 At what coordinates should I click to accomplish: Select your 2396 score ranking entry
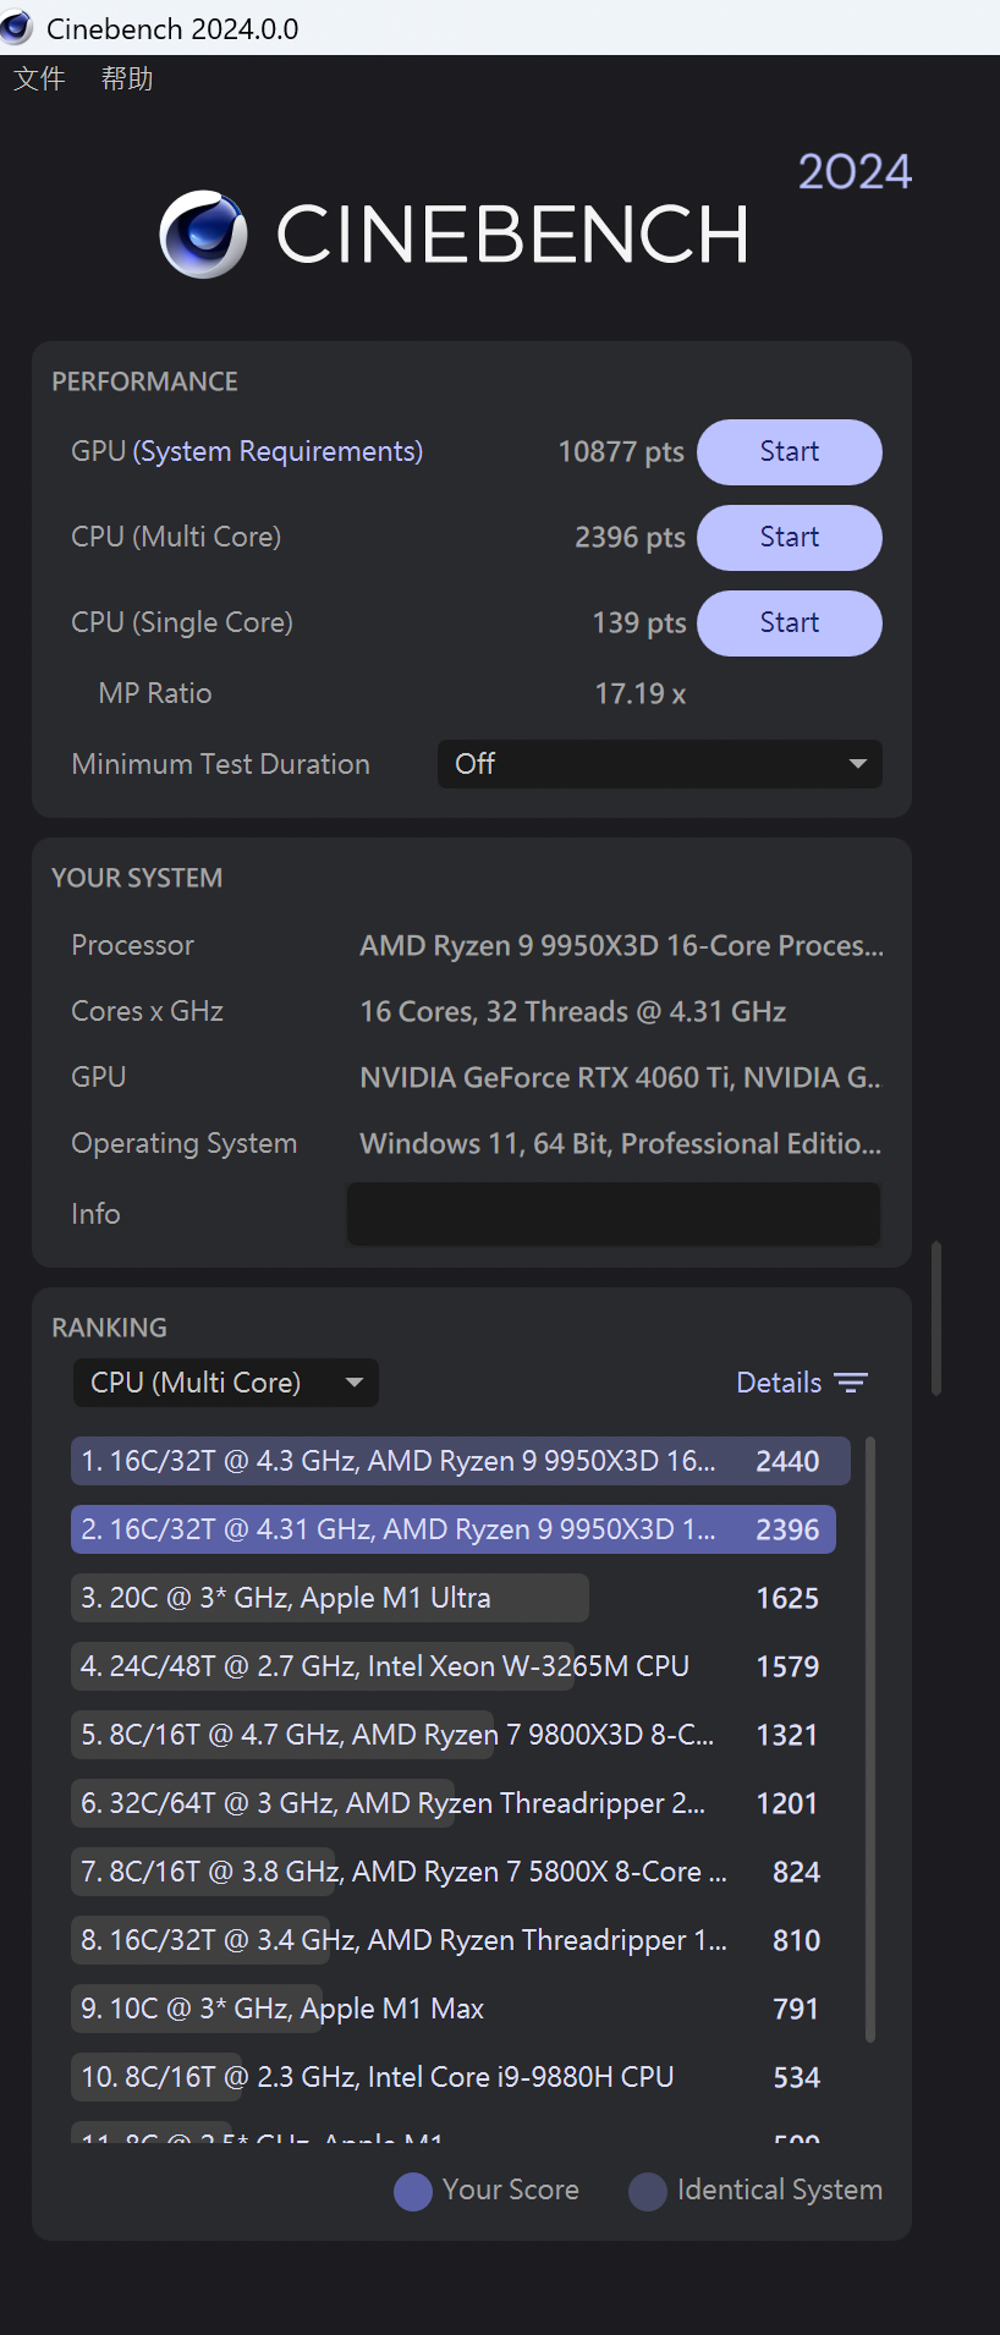click(x=453, y=1530)
